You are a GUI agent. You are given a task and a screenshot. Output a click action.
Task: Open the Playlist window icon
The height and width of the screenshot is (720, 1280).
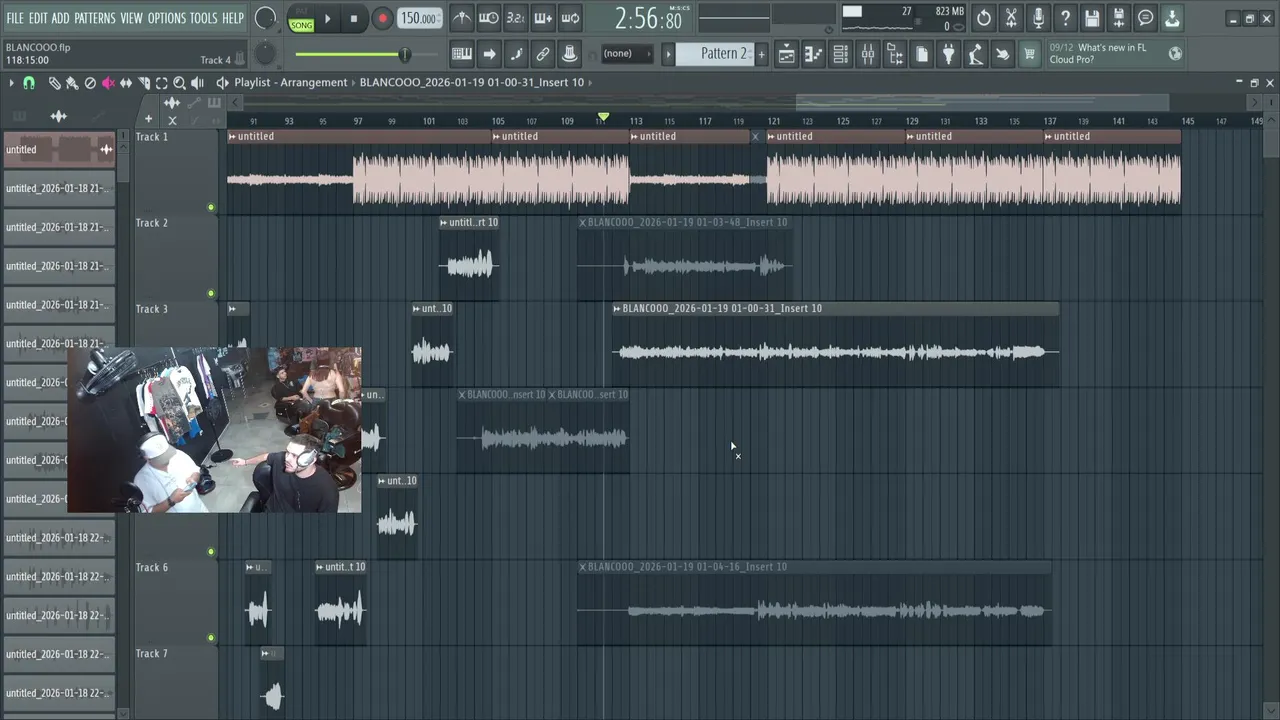tap(787, 54)
